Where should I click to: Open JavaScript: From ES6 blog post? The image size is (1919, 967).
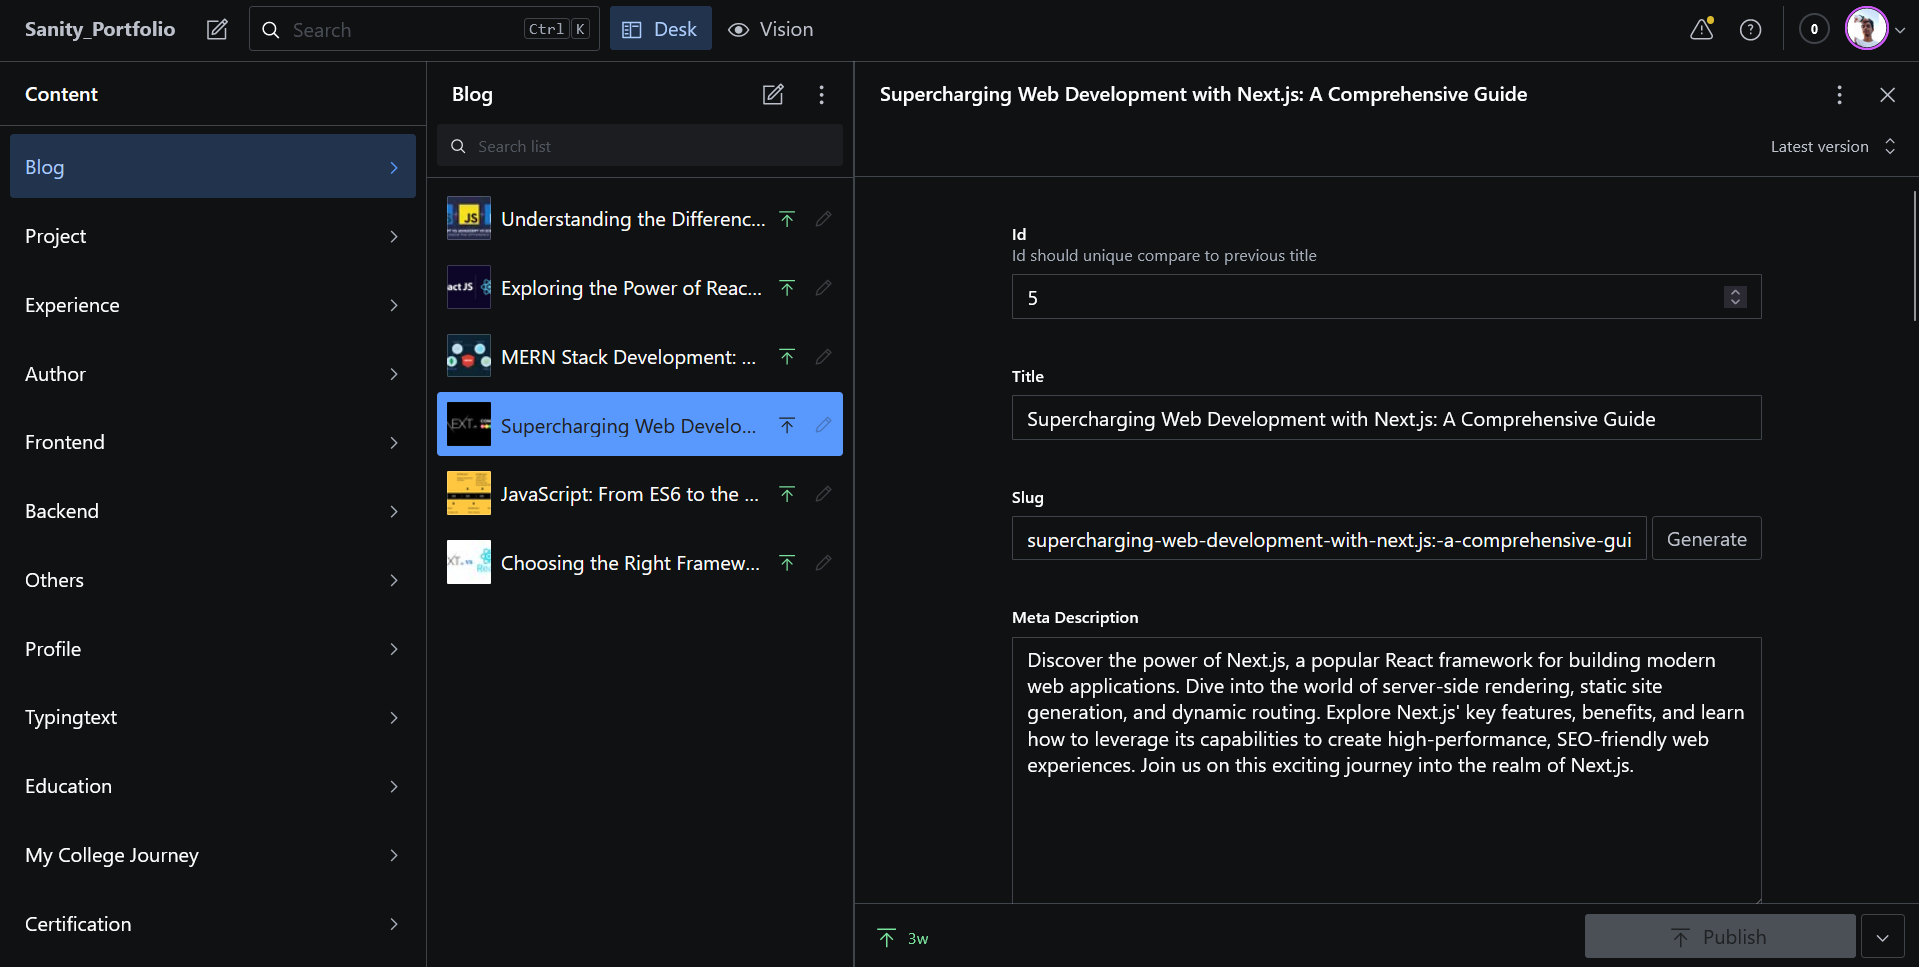click(x=640, y=494)
